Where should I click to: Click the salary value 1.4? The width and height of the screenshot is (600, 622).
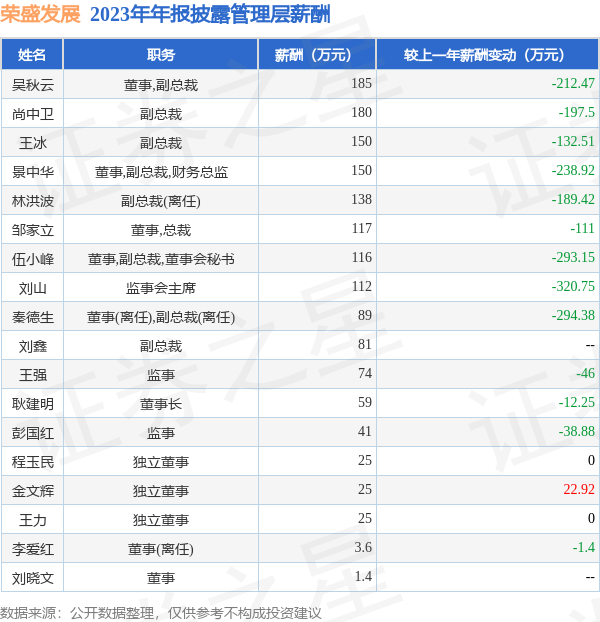click(x=363, y=576)
